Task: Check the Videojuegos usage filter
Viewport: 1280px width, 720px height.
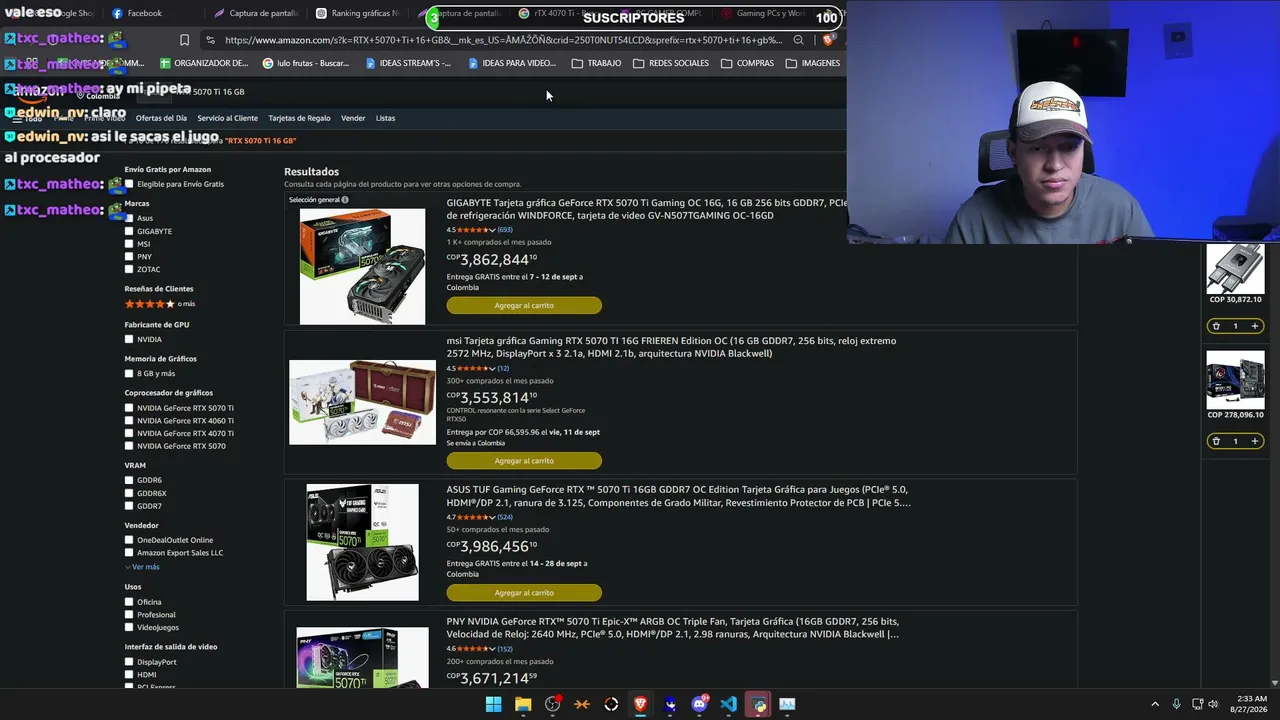Action: tap(129, 627)
